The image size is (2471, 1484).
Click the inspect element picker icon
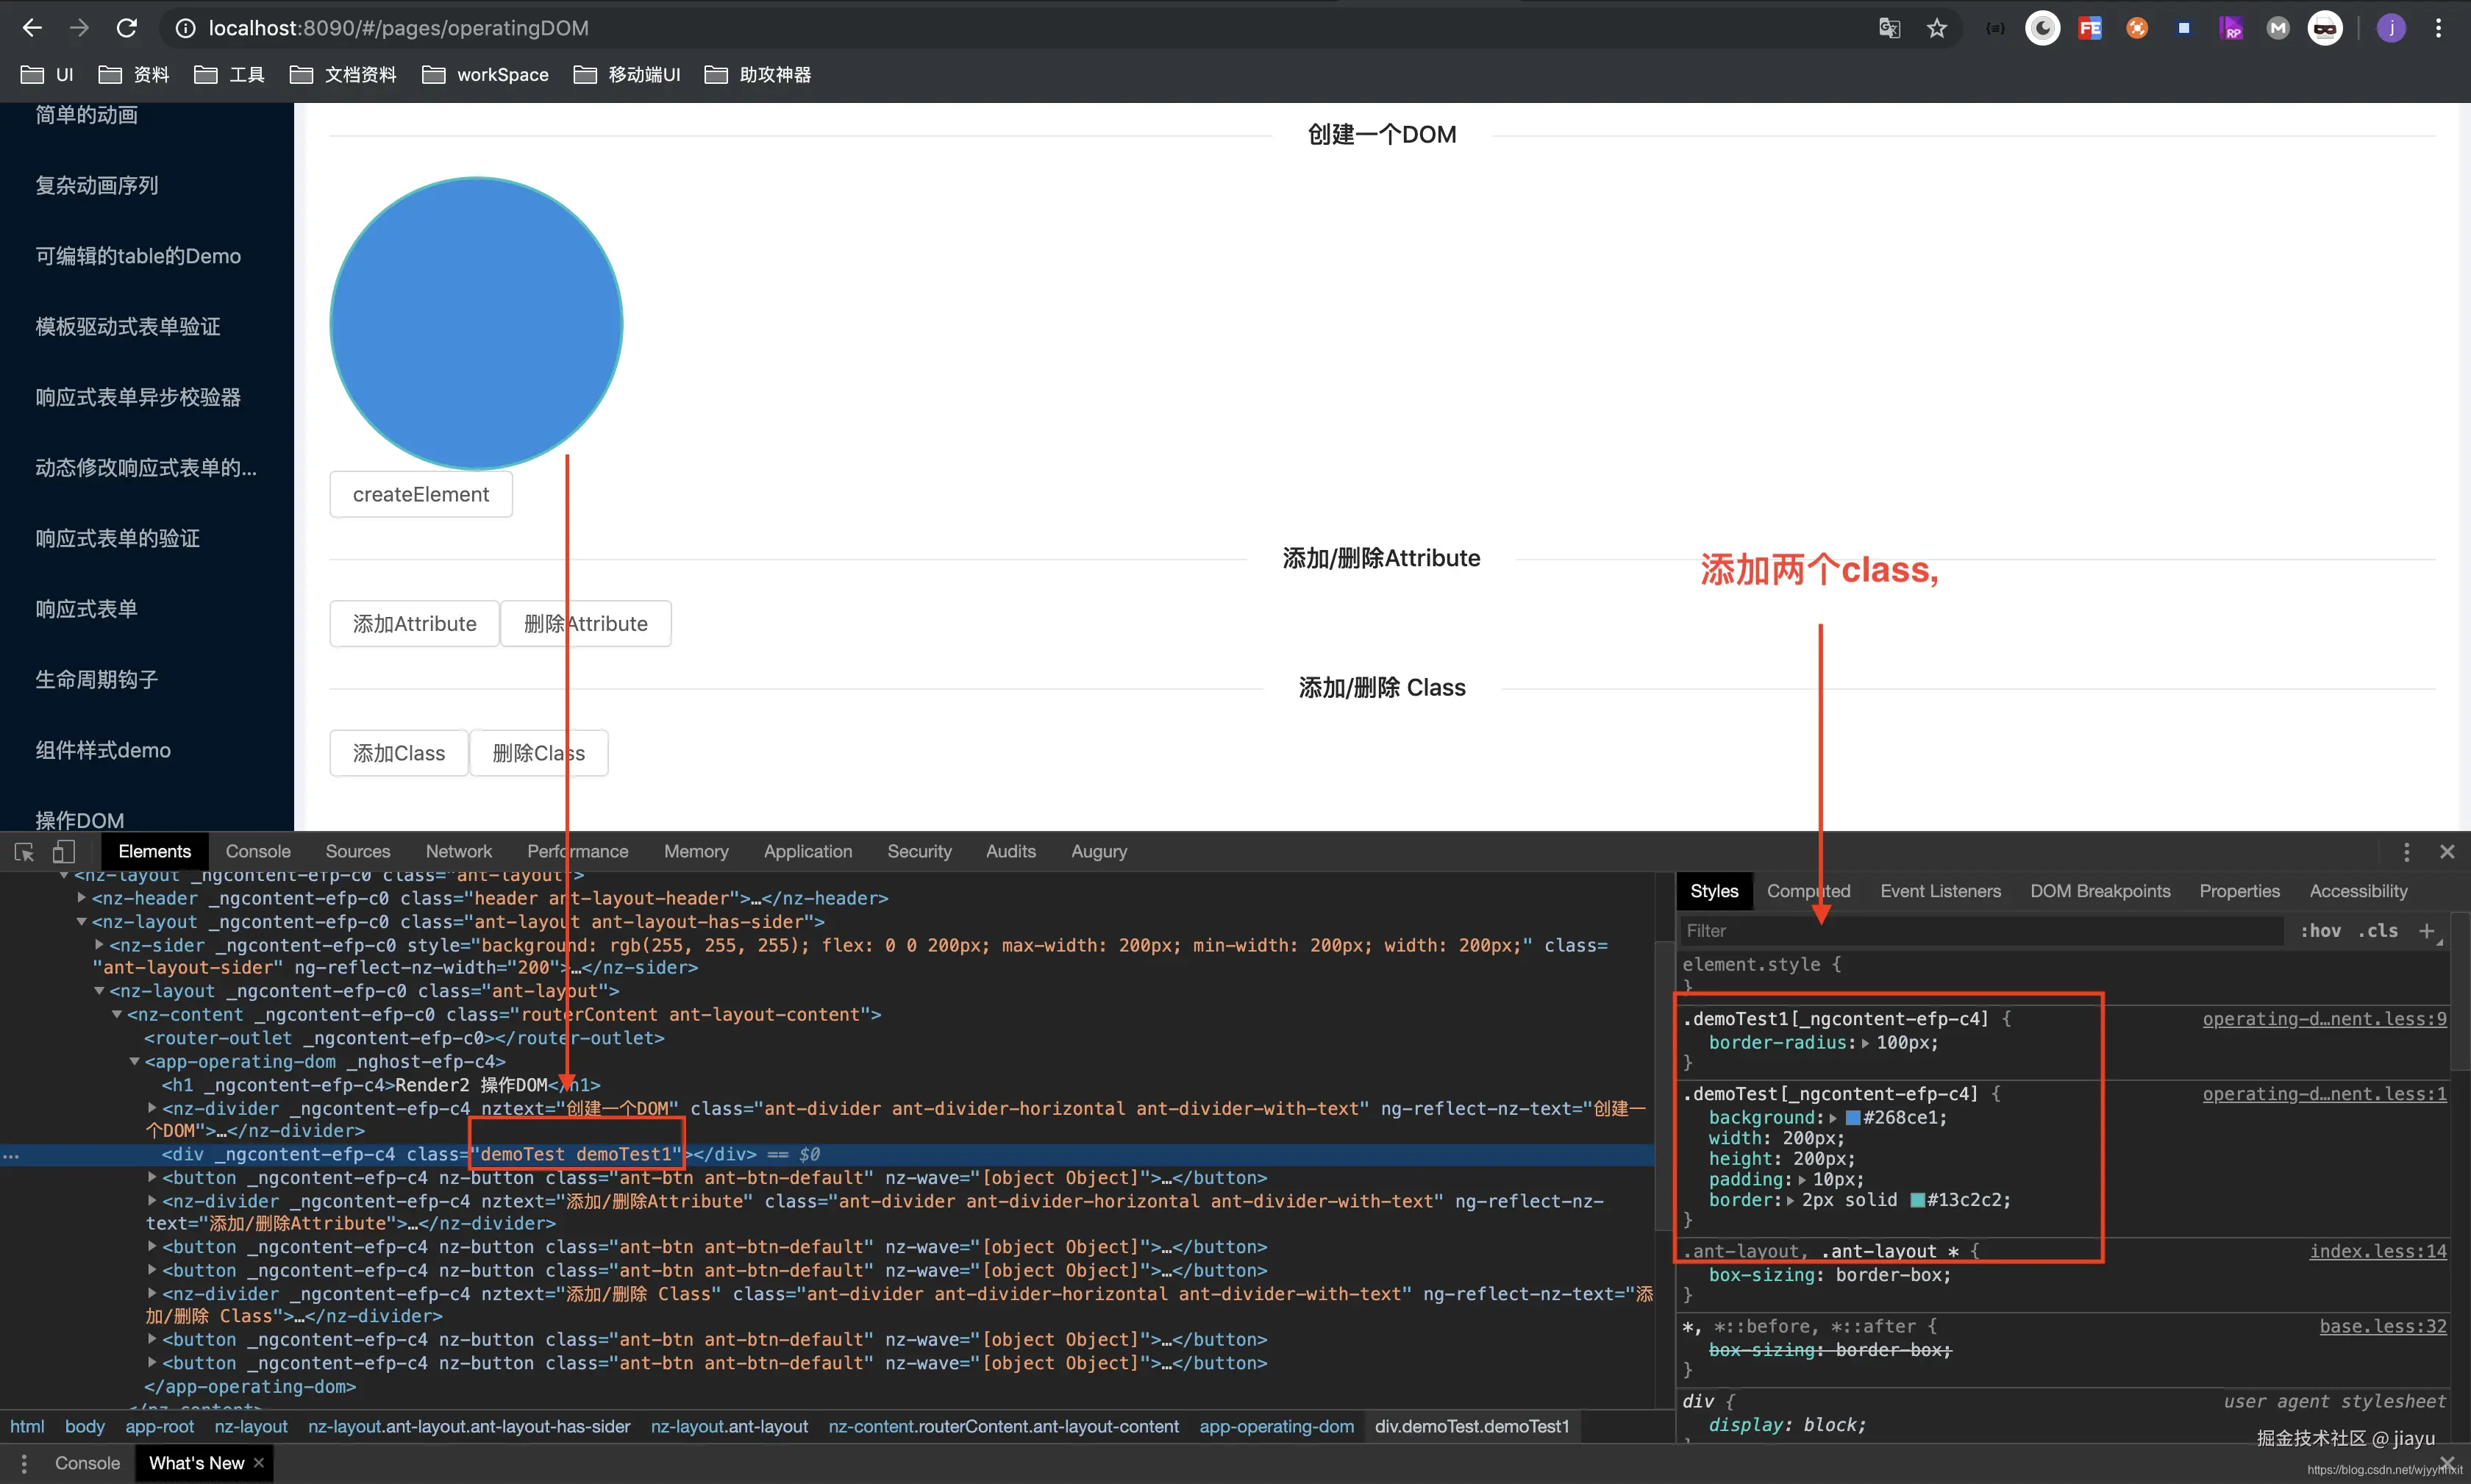(25, 852)
